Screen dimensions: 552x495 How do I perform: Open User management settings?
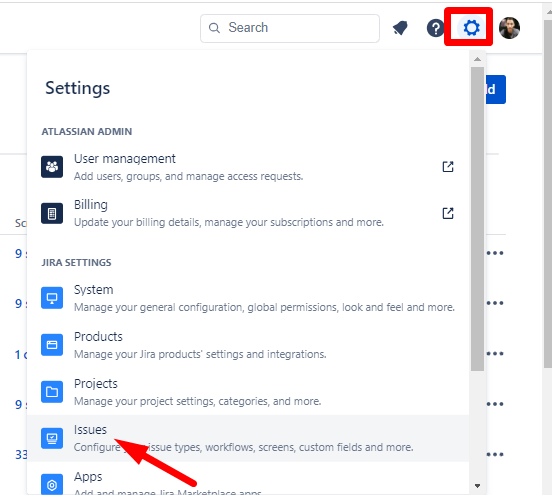click(x=247, y=167)
